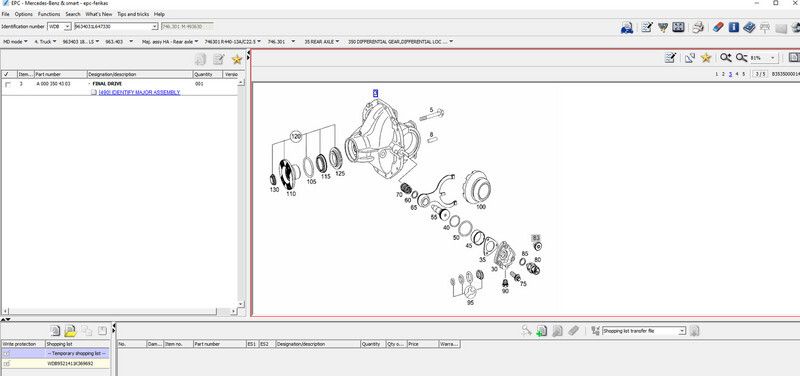The height and width of the screenshot is (376, 800).
Task: Toggle write protection for the WDB9521413K369692 list
Action: click(7, 364)
